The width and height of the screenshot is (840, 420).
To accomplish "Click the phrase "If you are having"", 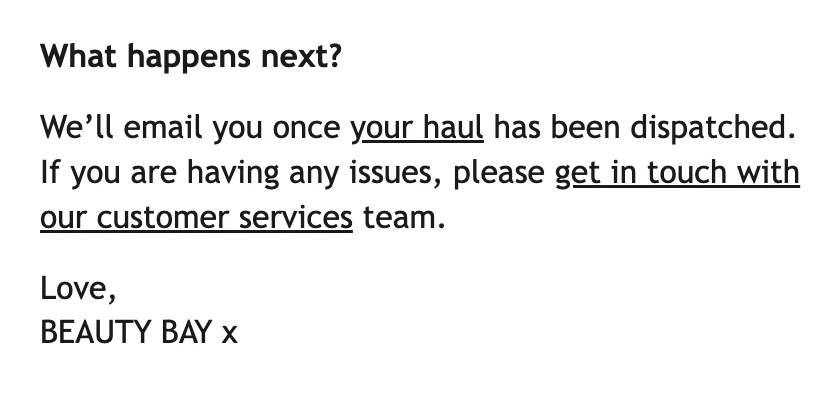I will click(144, 173).
